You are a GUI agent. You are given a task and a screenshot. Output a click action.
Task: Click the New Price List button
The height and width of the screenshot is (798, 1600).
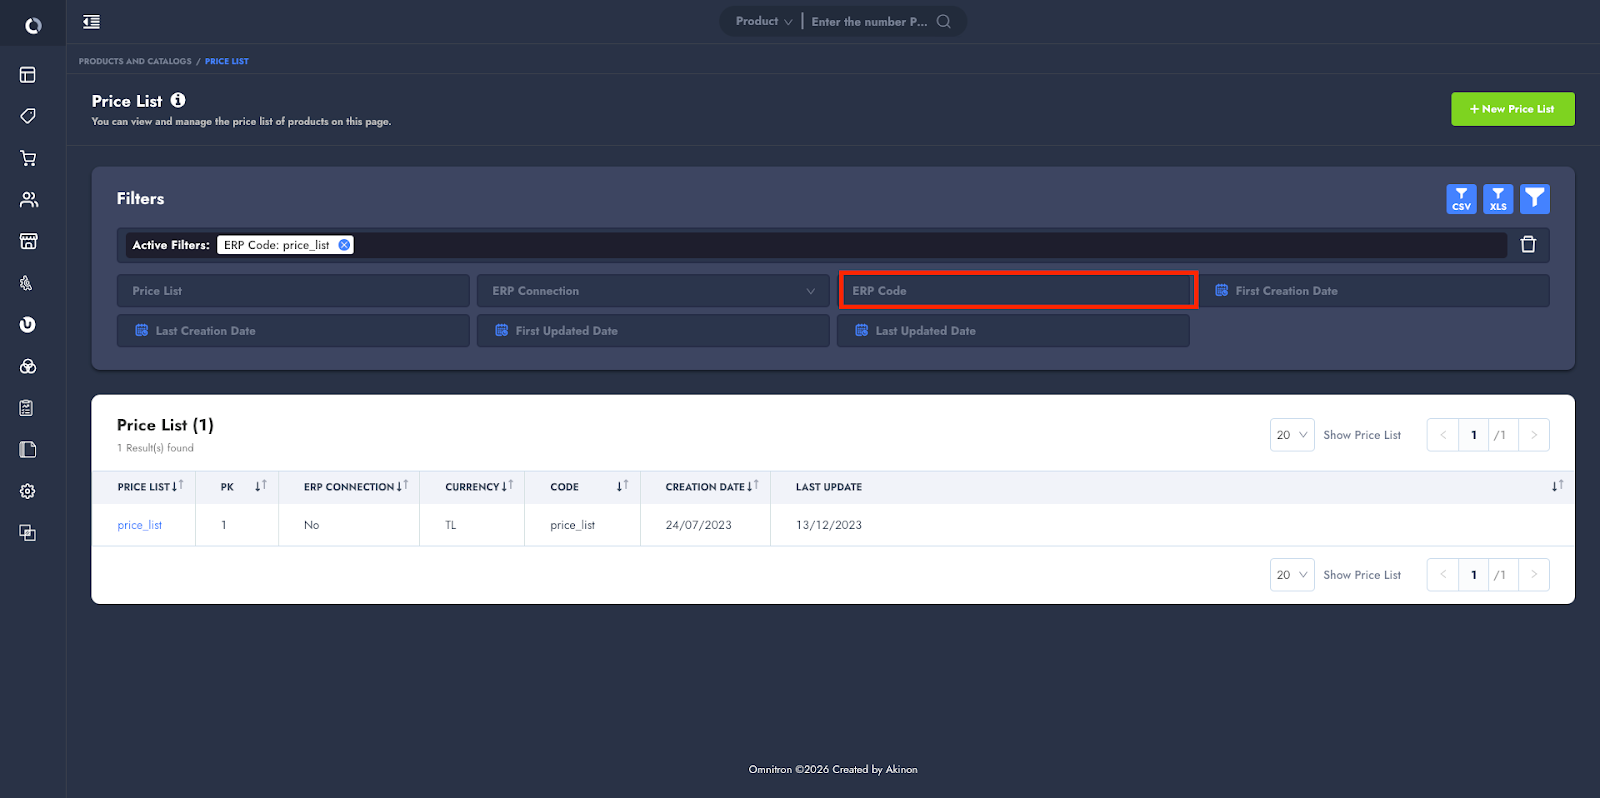[x=1512, y=109]
